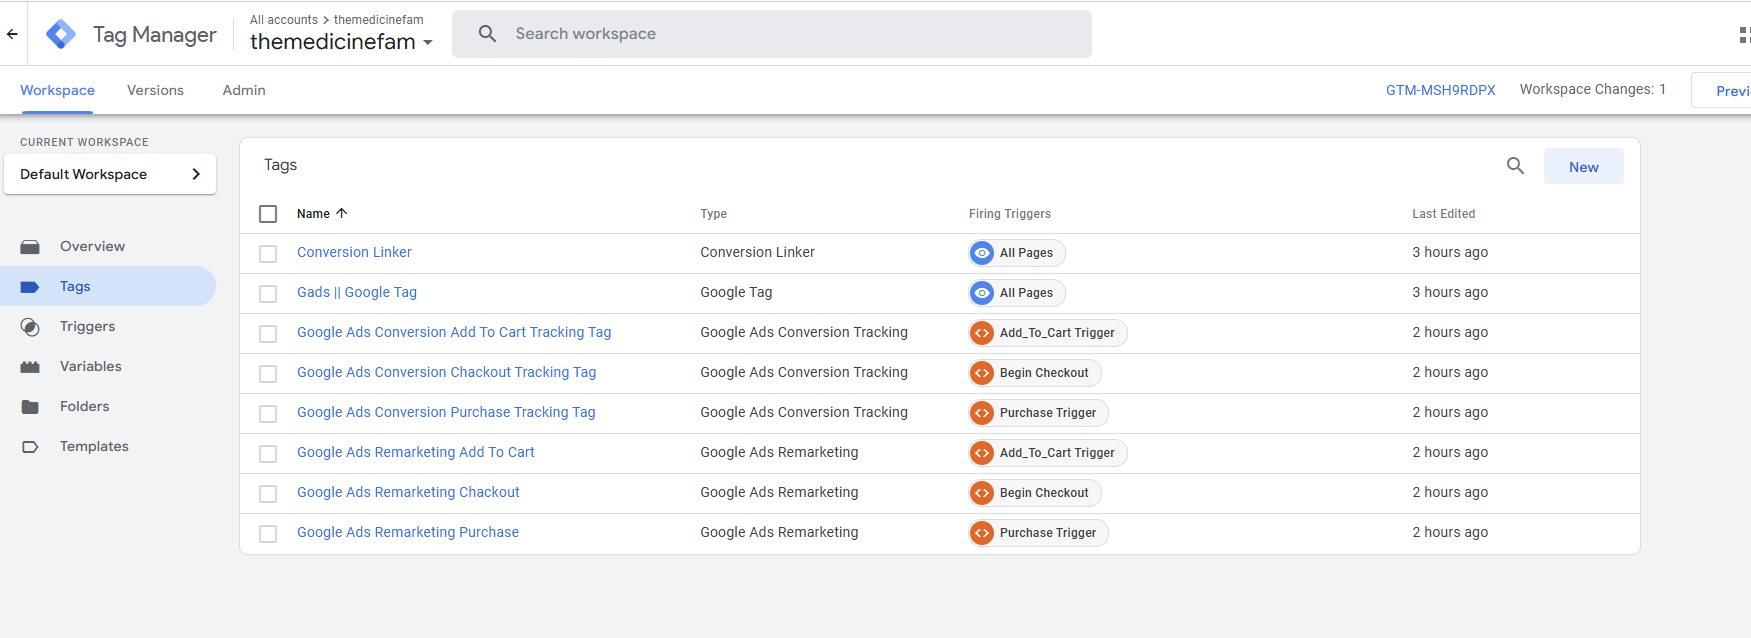Click the Overview briefcase icon in sidebar

[30, 247]
